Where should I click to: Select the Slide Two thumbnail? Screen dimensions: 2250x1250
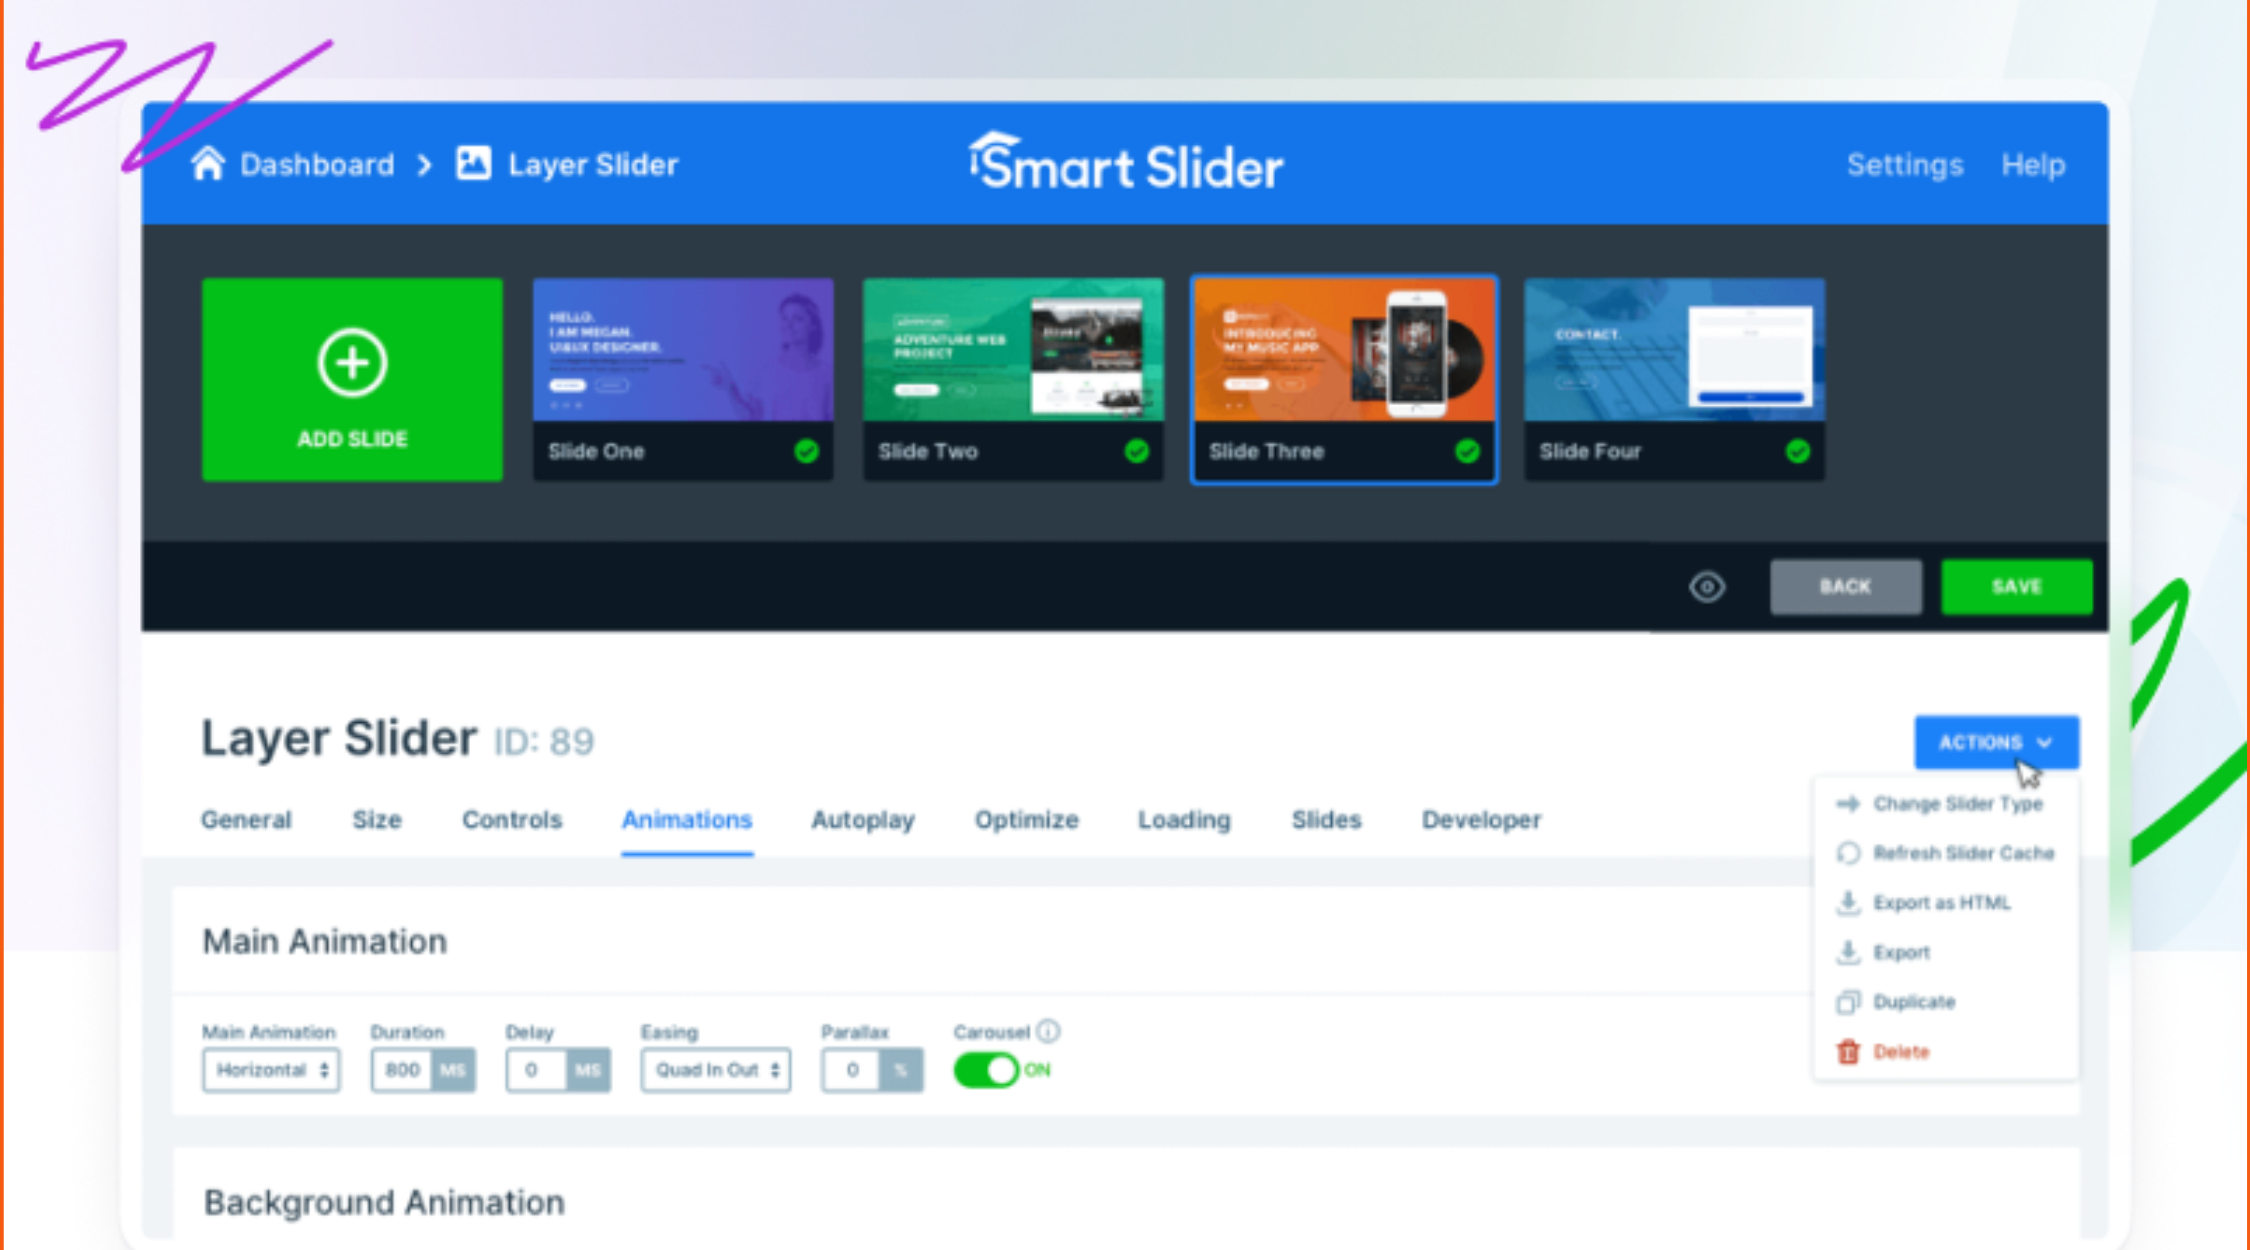point(1013,380)
